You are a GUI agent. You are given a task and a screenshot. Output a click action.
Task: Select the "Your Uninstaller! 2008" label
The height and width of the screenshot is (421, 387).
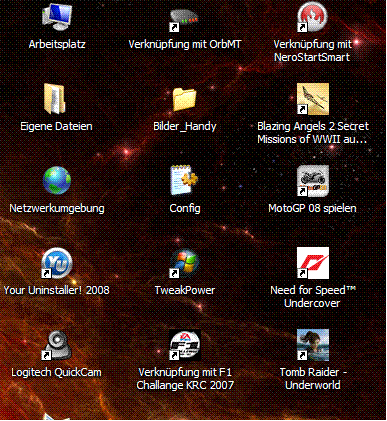coord(57,290)
